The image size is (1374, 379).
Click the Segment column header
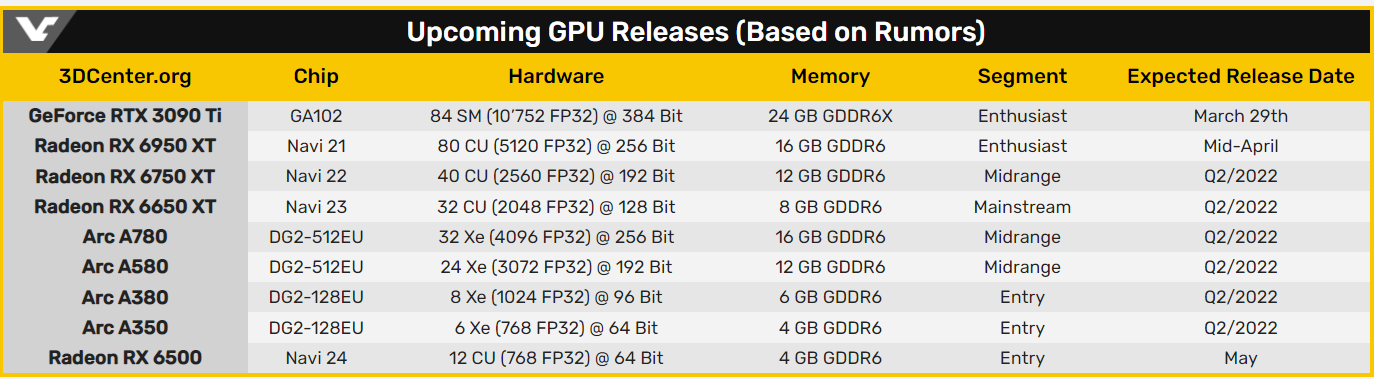[1022, 76]
